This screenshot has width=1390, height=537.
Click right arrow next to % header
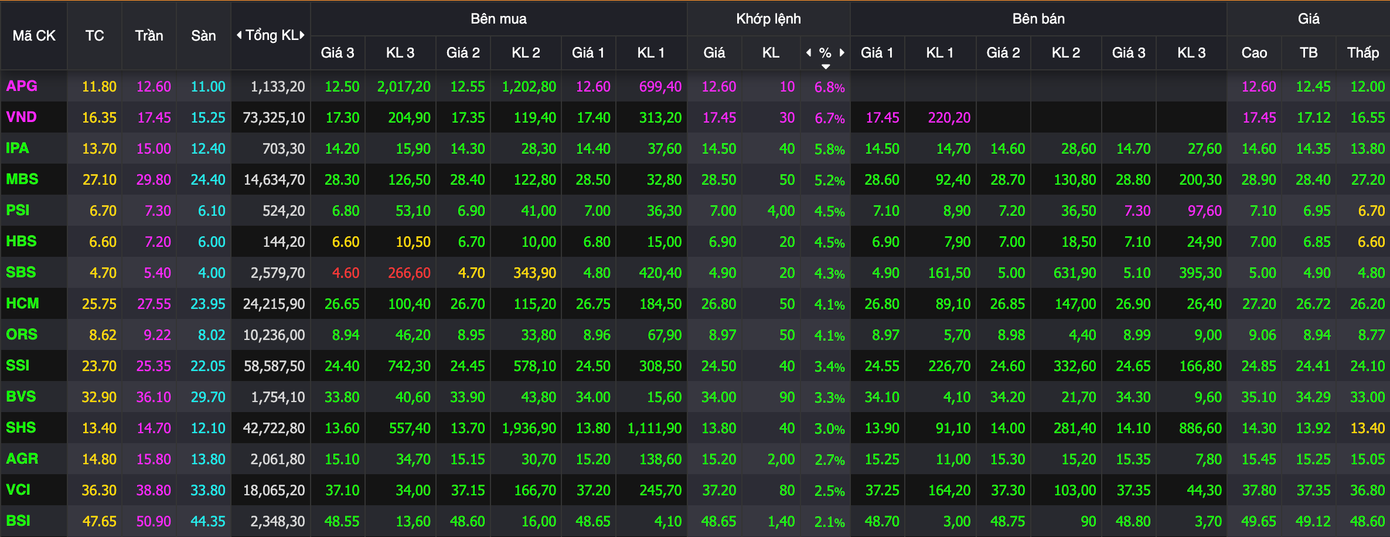point(842,52)
